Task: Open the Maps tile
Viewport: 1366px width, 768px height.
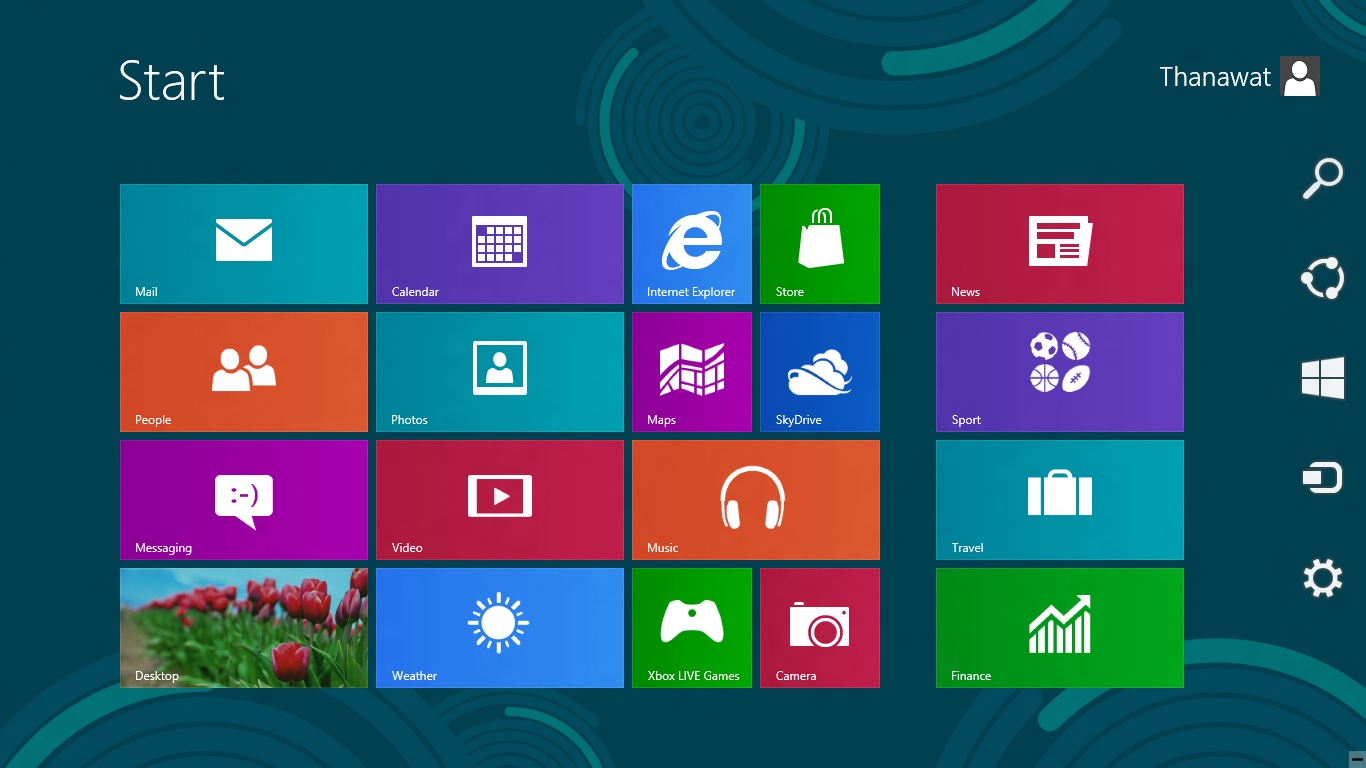Action: 692,372
